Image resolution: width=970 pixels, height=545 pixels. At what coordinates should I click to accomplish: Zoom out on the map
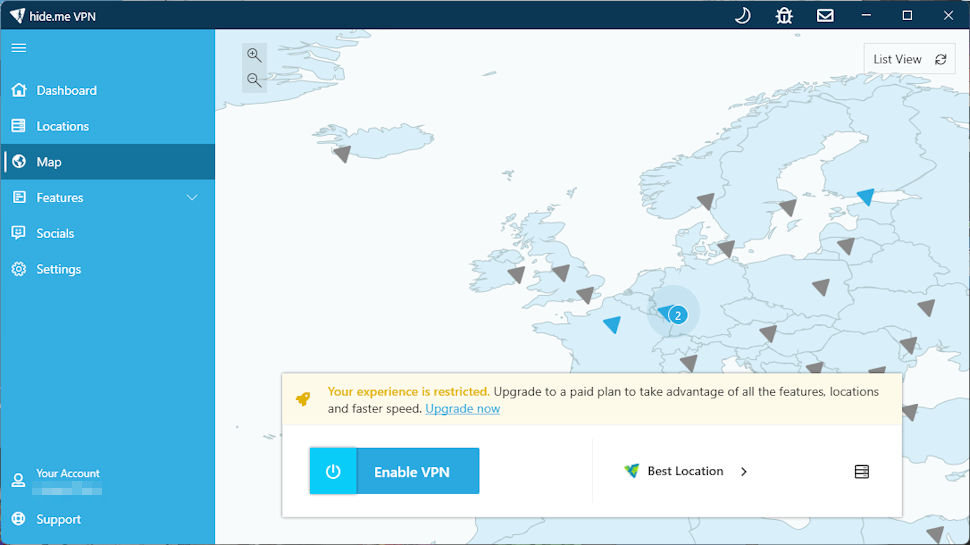(x=254, y=80)
